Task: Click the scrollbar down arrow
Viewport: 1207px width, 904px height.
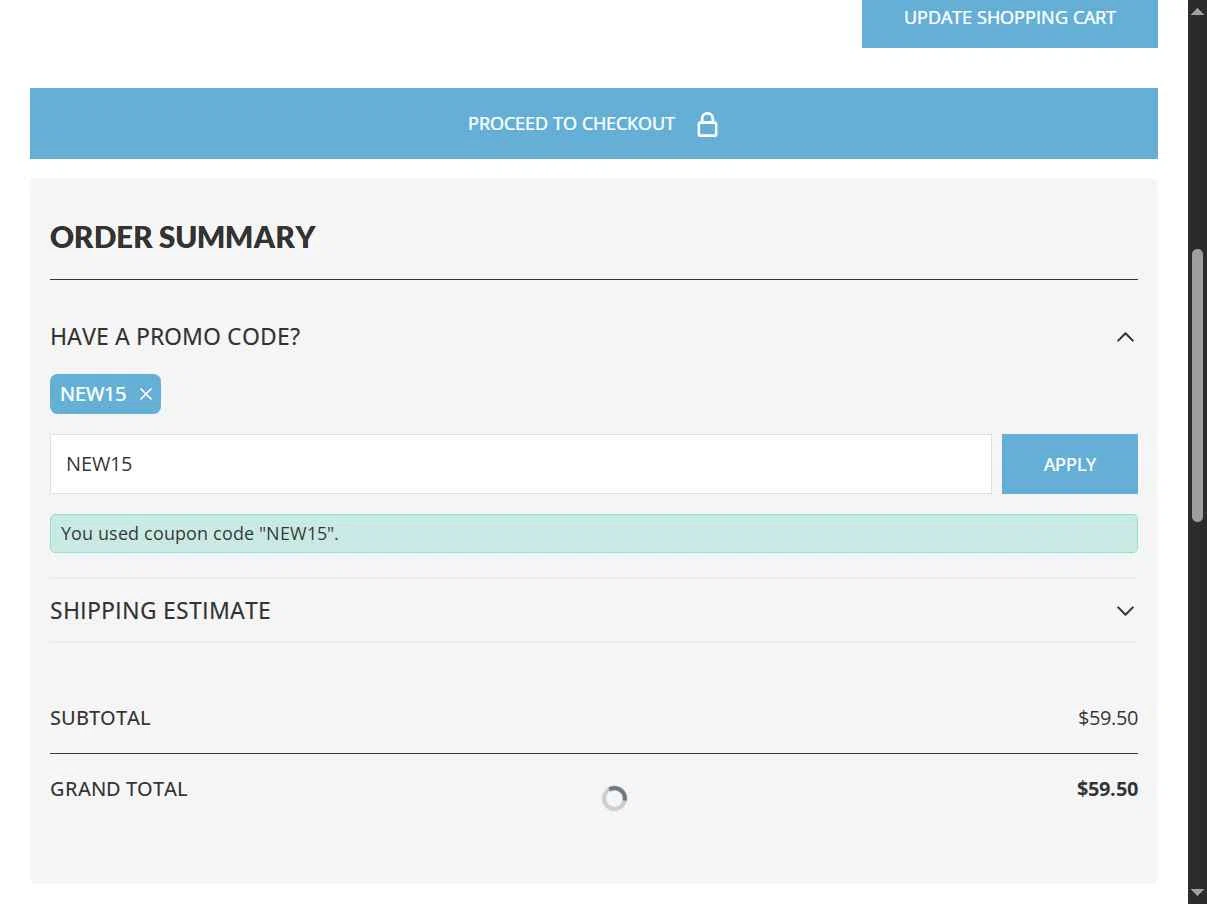Action: pyautogui.click(x=1197, y=892)
